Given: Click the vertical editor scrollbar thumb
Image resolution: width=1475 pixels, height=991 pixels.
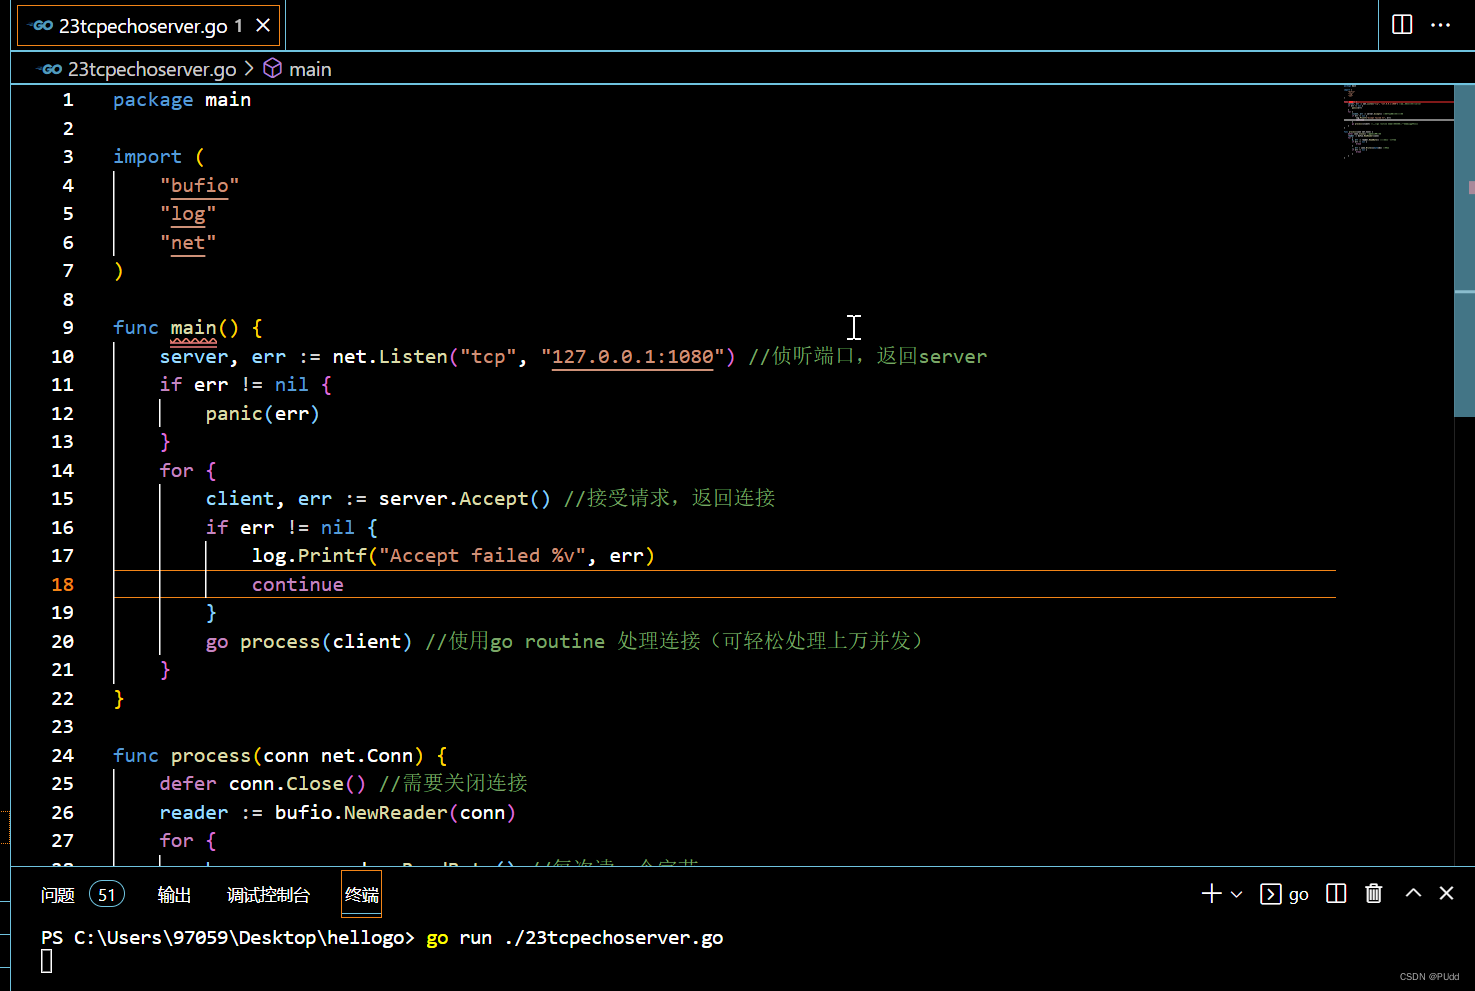Looking at the screenshot, I should 1464,250.
